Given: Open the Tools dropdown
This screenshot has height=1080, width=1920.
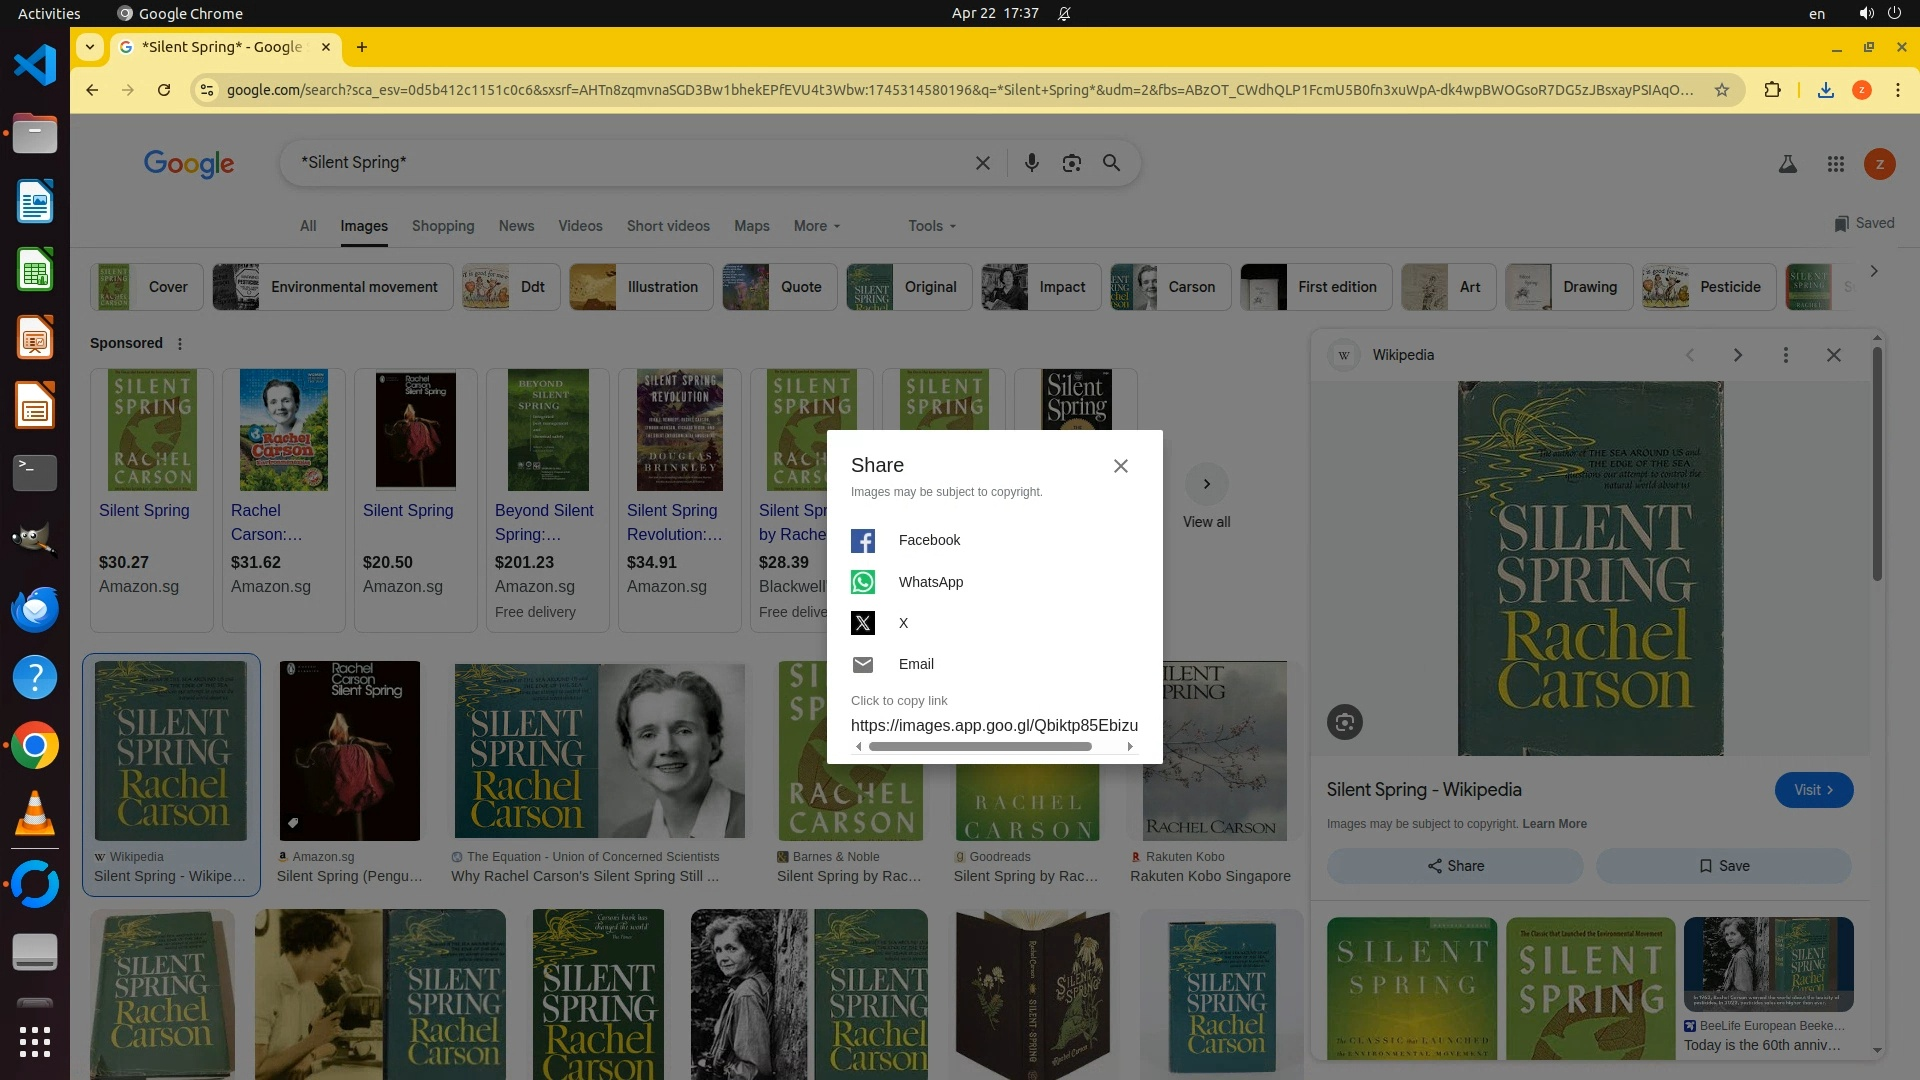Looking at the screenshot, I should pyautogui.click(x=931, y=226).
